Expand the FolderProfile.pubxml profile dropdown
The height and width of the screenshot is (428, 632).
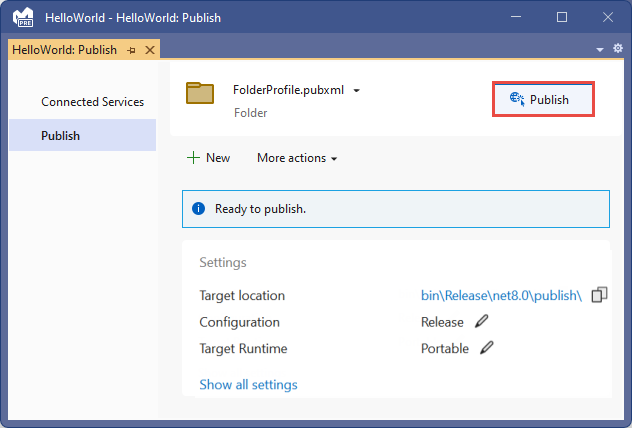click(x=356, y=90)
